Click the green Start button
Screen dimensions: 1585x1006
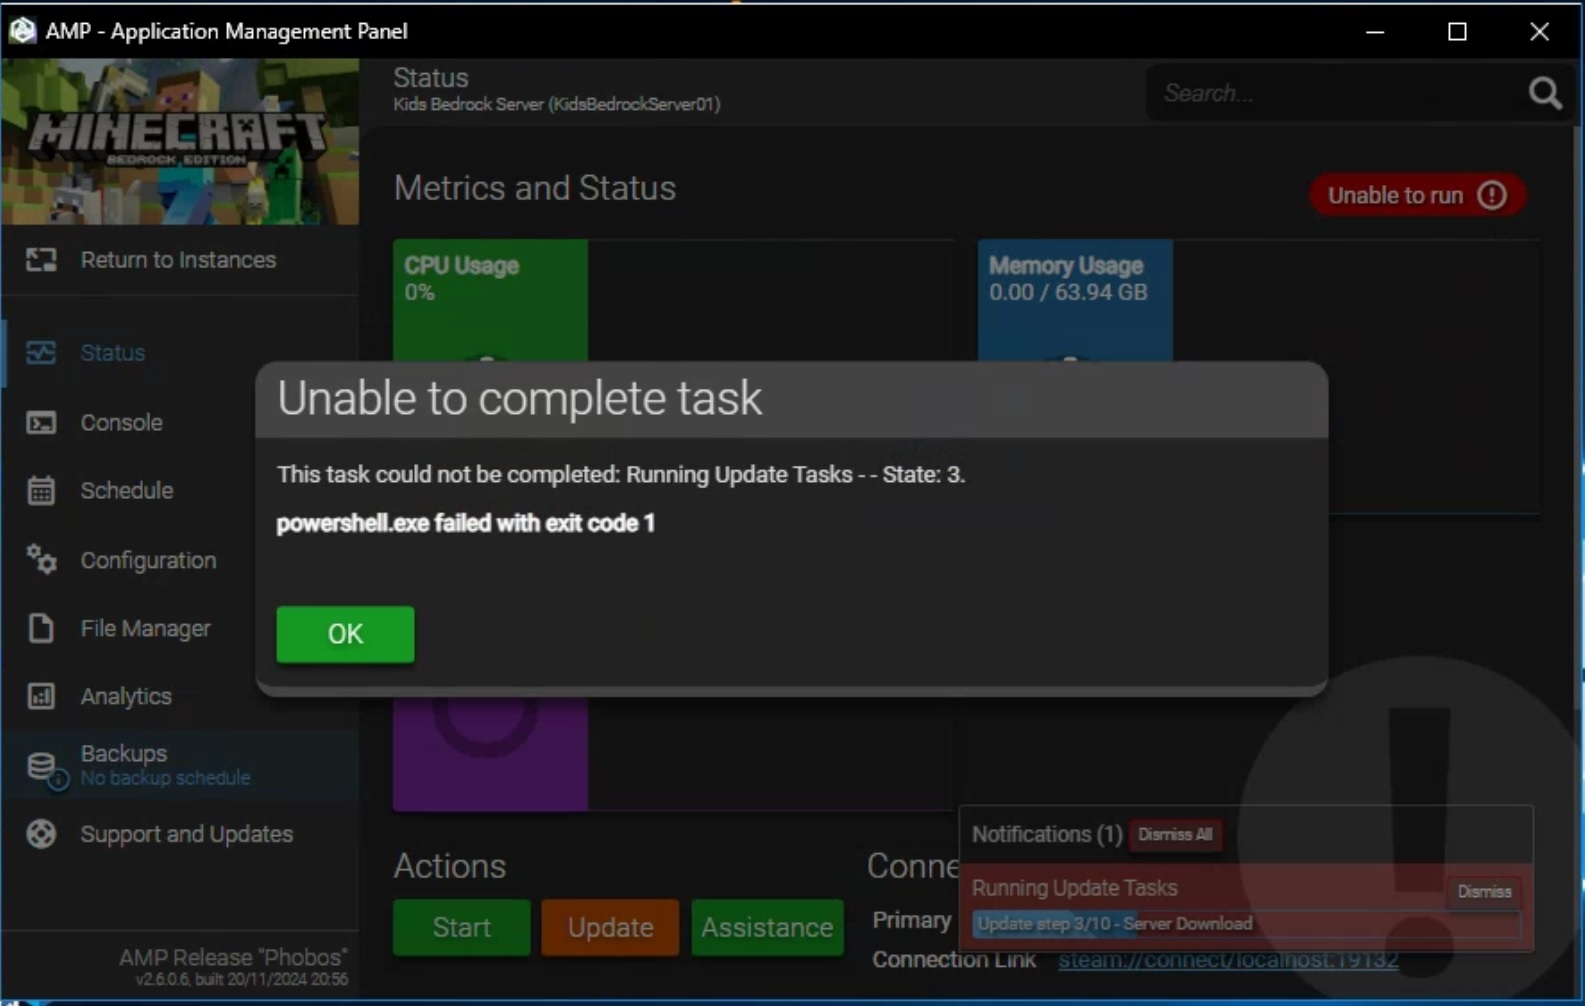pyautogui.click(x=461, y=927)
